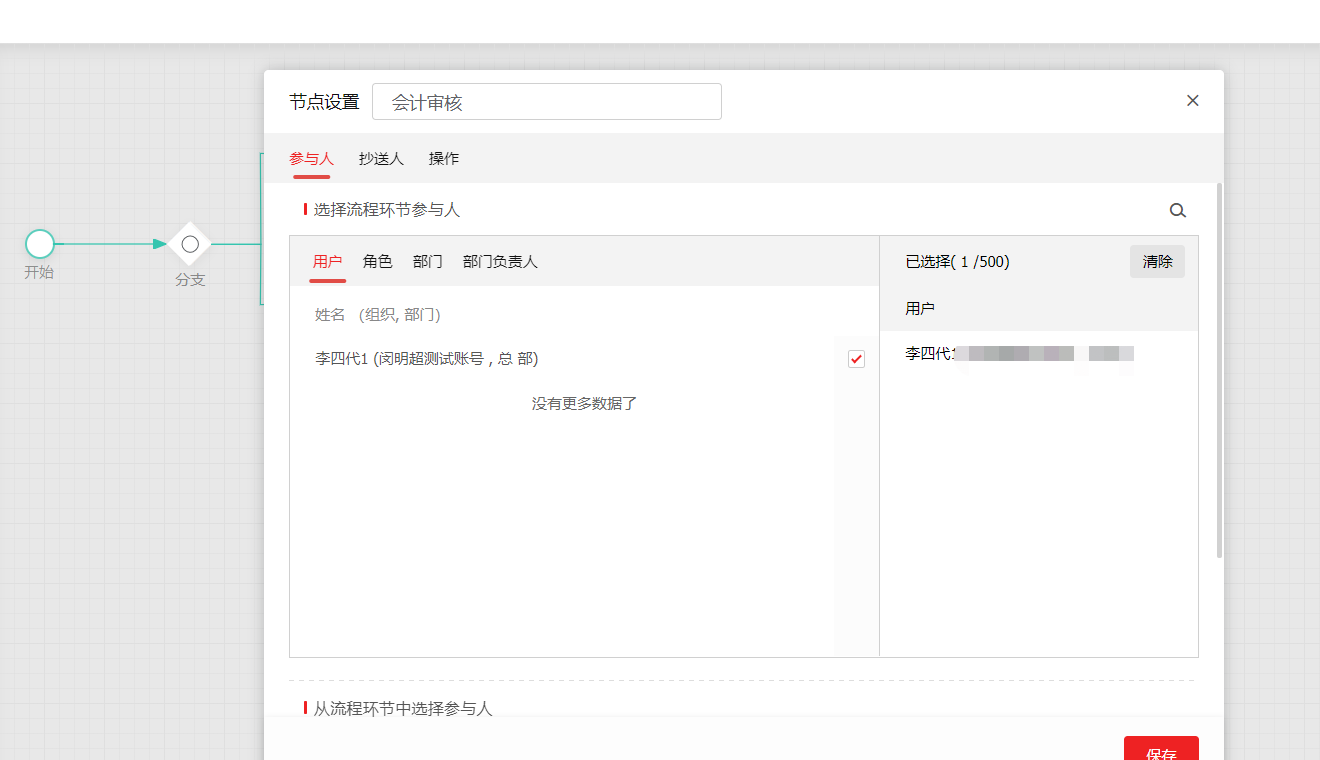The height and width of the screenshot is (760, 1320).
Task: Click the dialog's vertical scrollbar
Action: [1219, 370]
